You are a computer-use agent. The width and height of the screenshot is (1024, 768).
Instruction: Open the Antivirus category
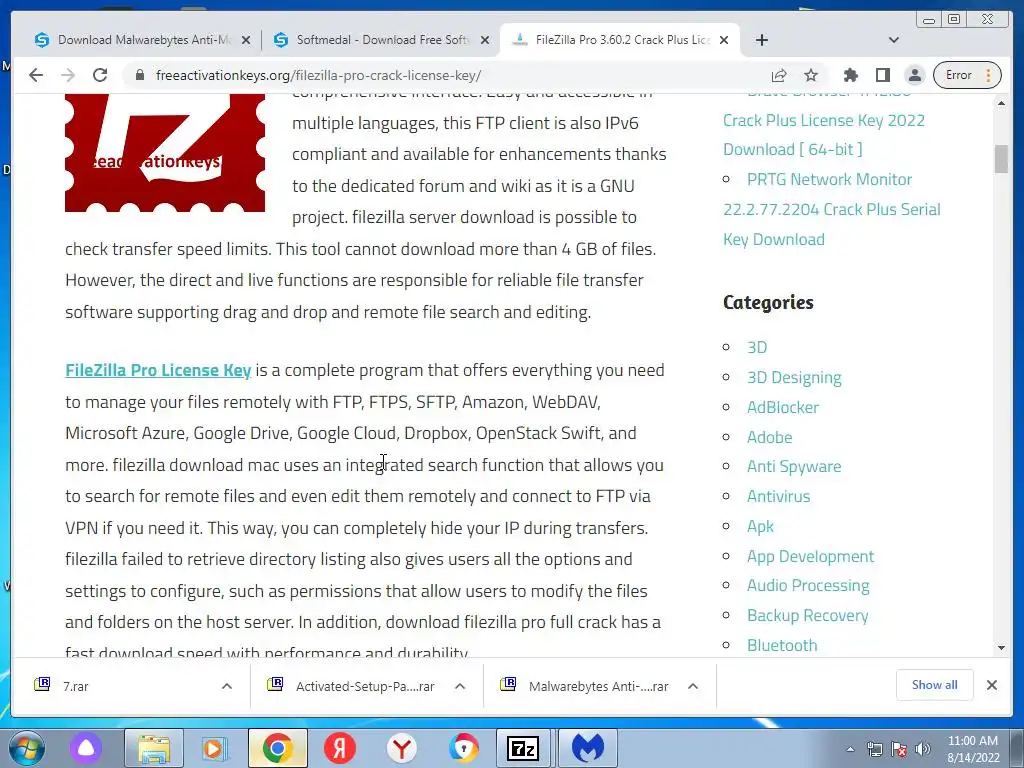click(x=778, y=496)
